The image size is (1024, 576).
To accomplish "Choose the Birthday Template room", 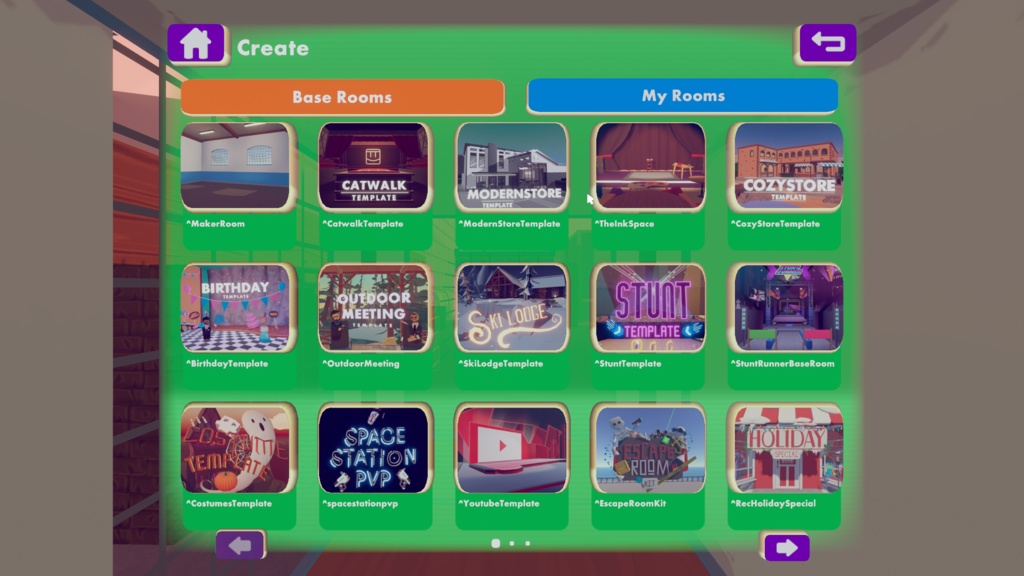I will point(237,307).
